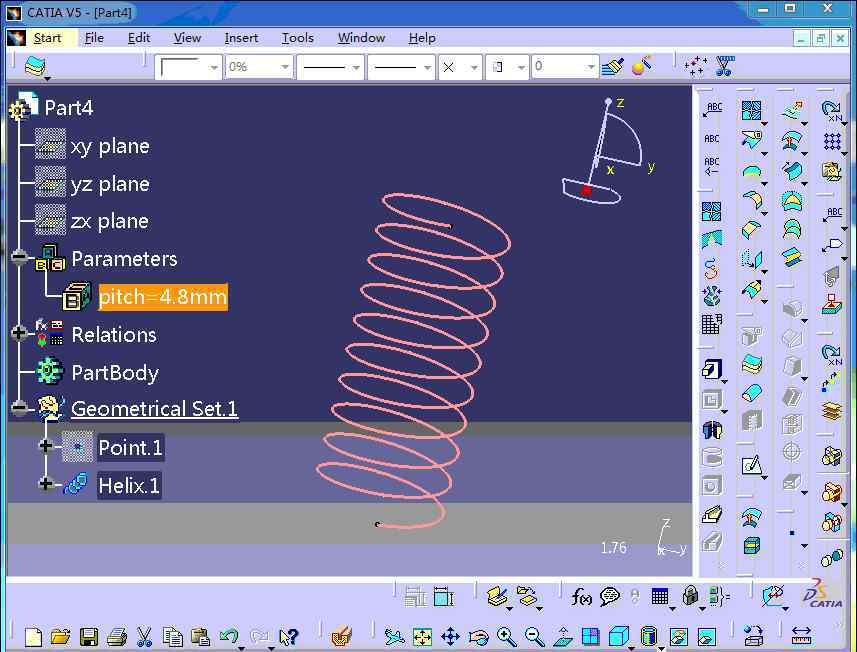Save the part with the floppy disk icon

(x=89, y=637)
